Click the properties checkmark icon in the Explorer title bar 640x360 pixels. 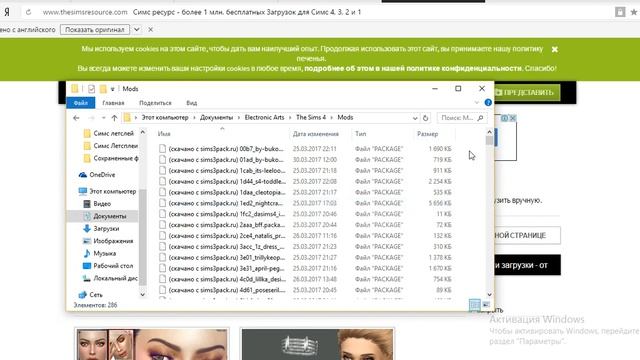tap(91, 89)
